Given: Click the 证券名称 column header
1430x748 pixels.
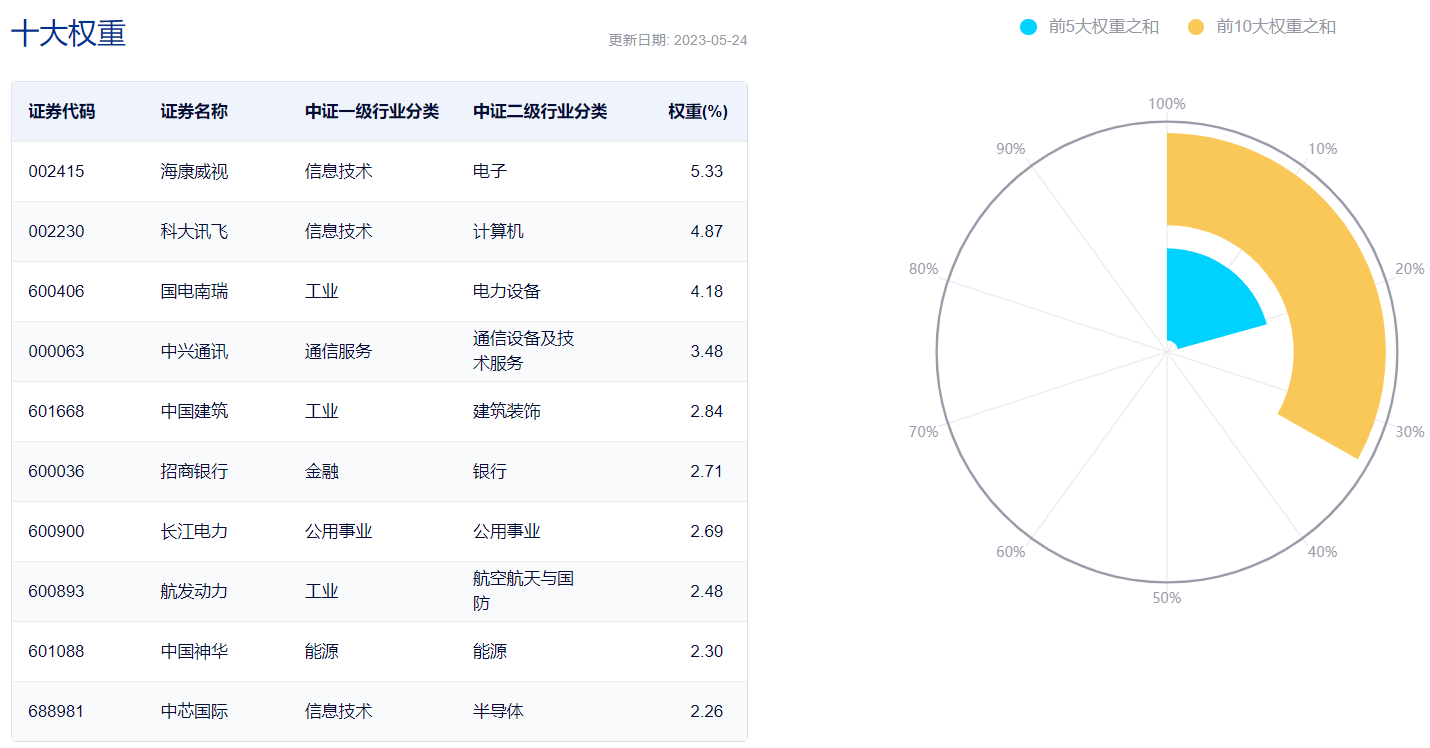Looking at the screenshot, I should 194,112.
